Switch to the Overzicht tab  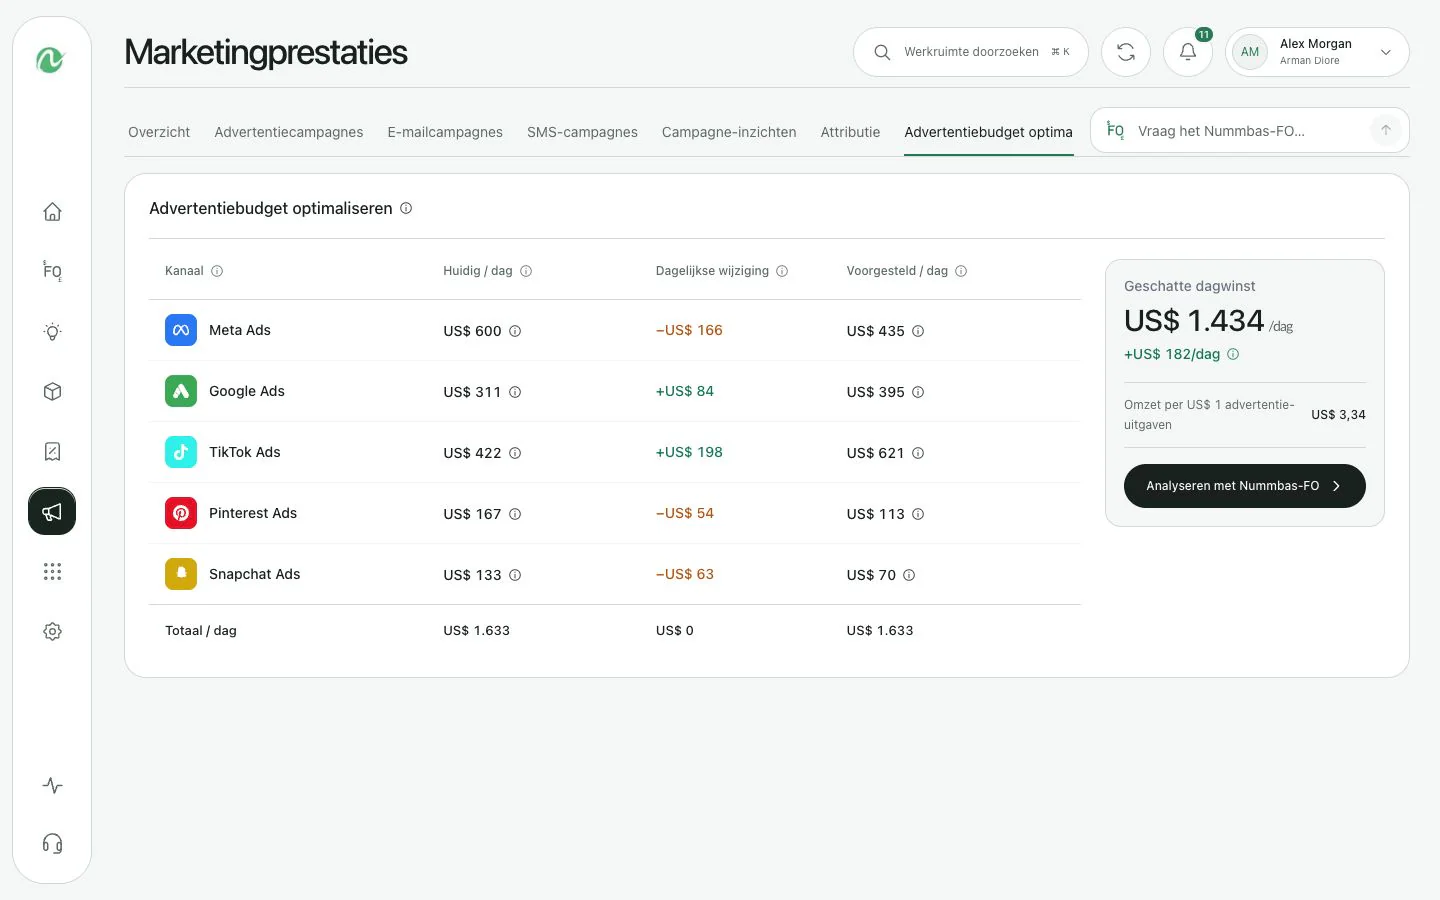pyautogui.click(x=159, y=132)
